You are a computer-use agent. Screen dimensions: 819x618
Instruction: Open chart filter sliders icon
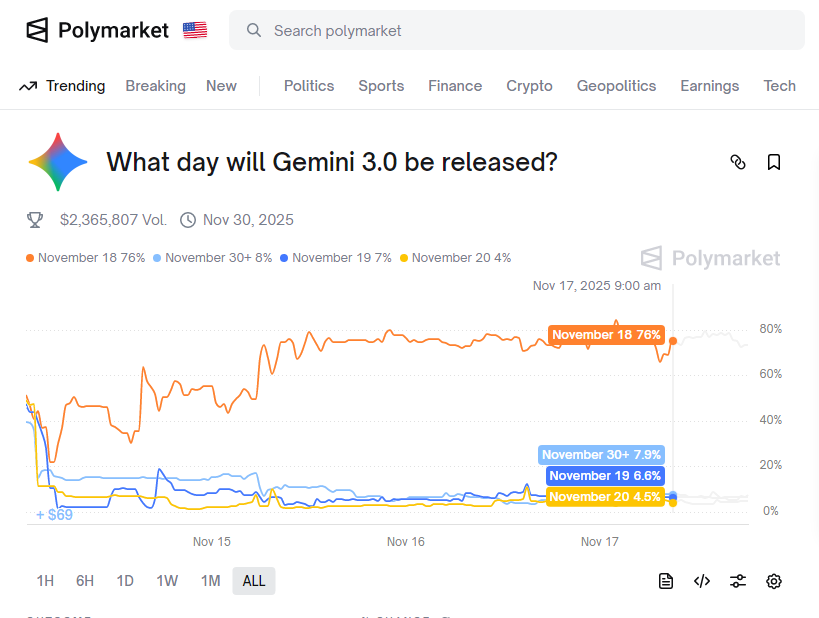(738, 581)
